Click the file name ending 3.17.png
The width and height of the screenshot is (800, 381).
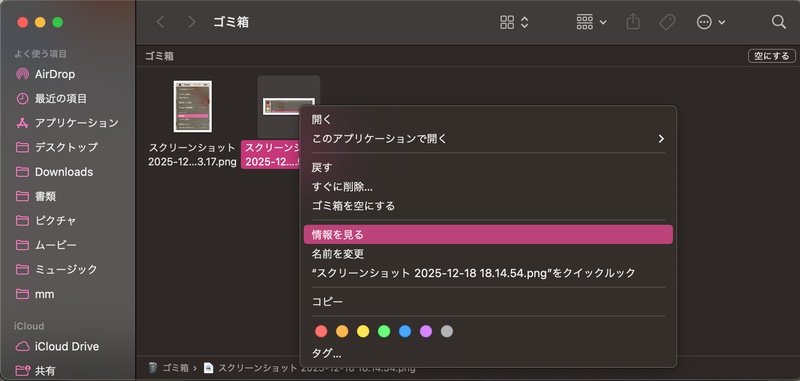(x=192, y=155)
